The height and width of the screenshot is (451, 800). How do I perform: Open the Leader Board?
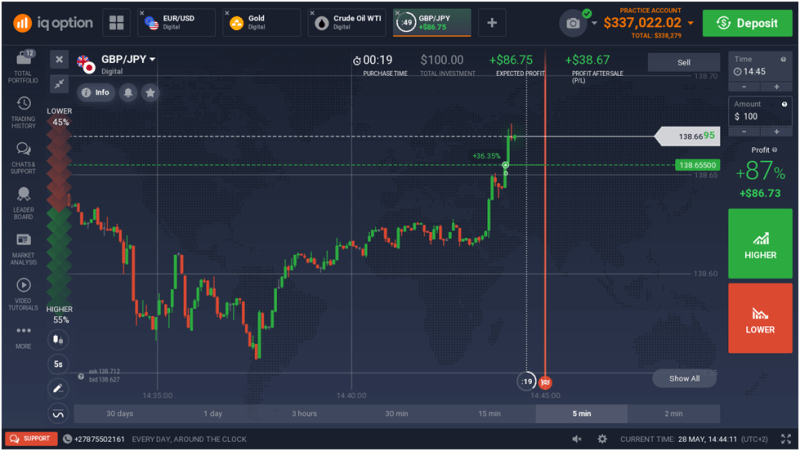pyautogui.click(x=23, y=203)
